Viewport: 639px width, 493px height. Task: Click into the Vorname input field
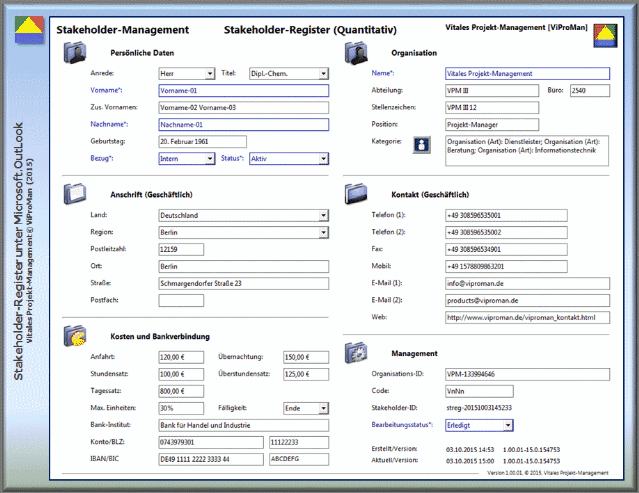[x=243, y=90]
